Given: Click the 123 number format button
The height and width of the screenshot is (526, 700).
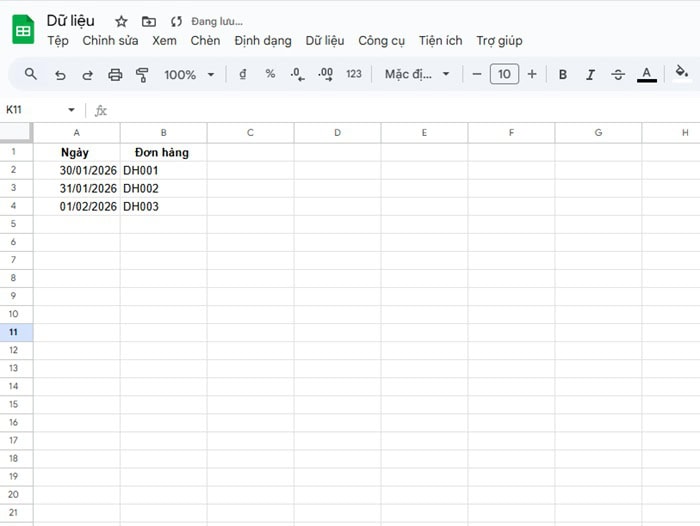Looking at the screenshot, I should point(354,74).
